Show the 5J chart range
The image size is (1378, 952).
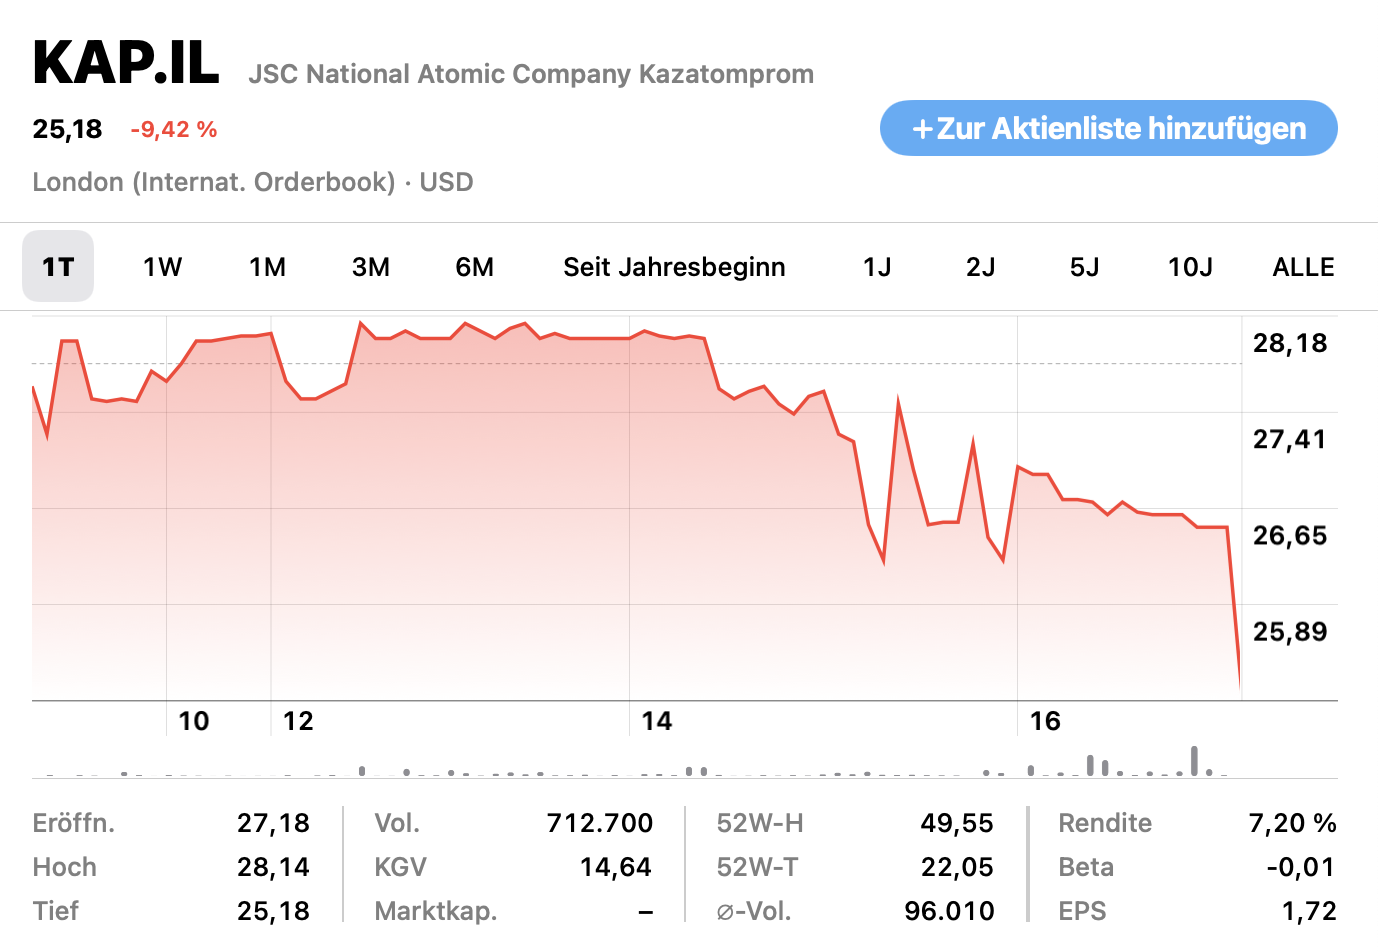[1085, 267]
